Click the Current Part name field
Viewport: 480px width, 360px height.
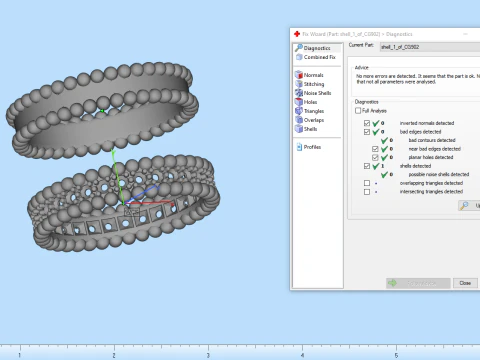pos(430,47)
